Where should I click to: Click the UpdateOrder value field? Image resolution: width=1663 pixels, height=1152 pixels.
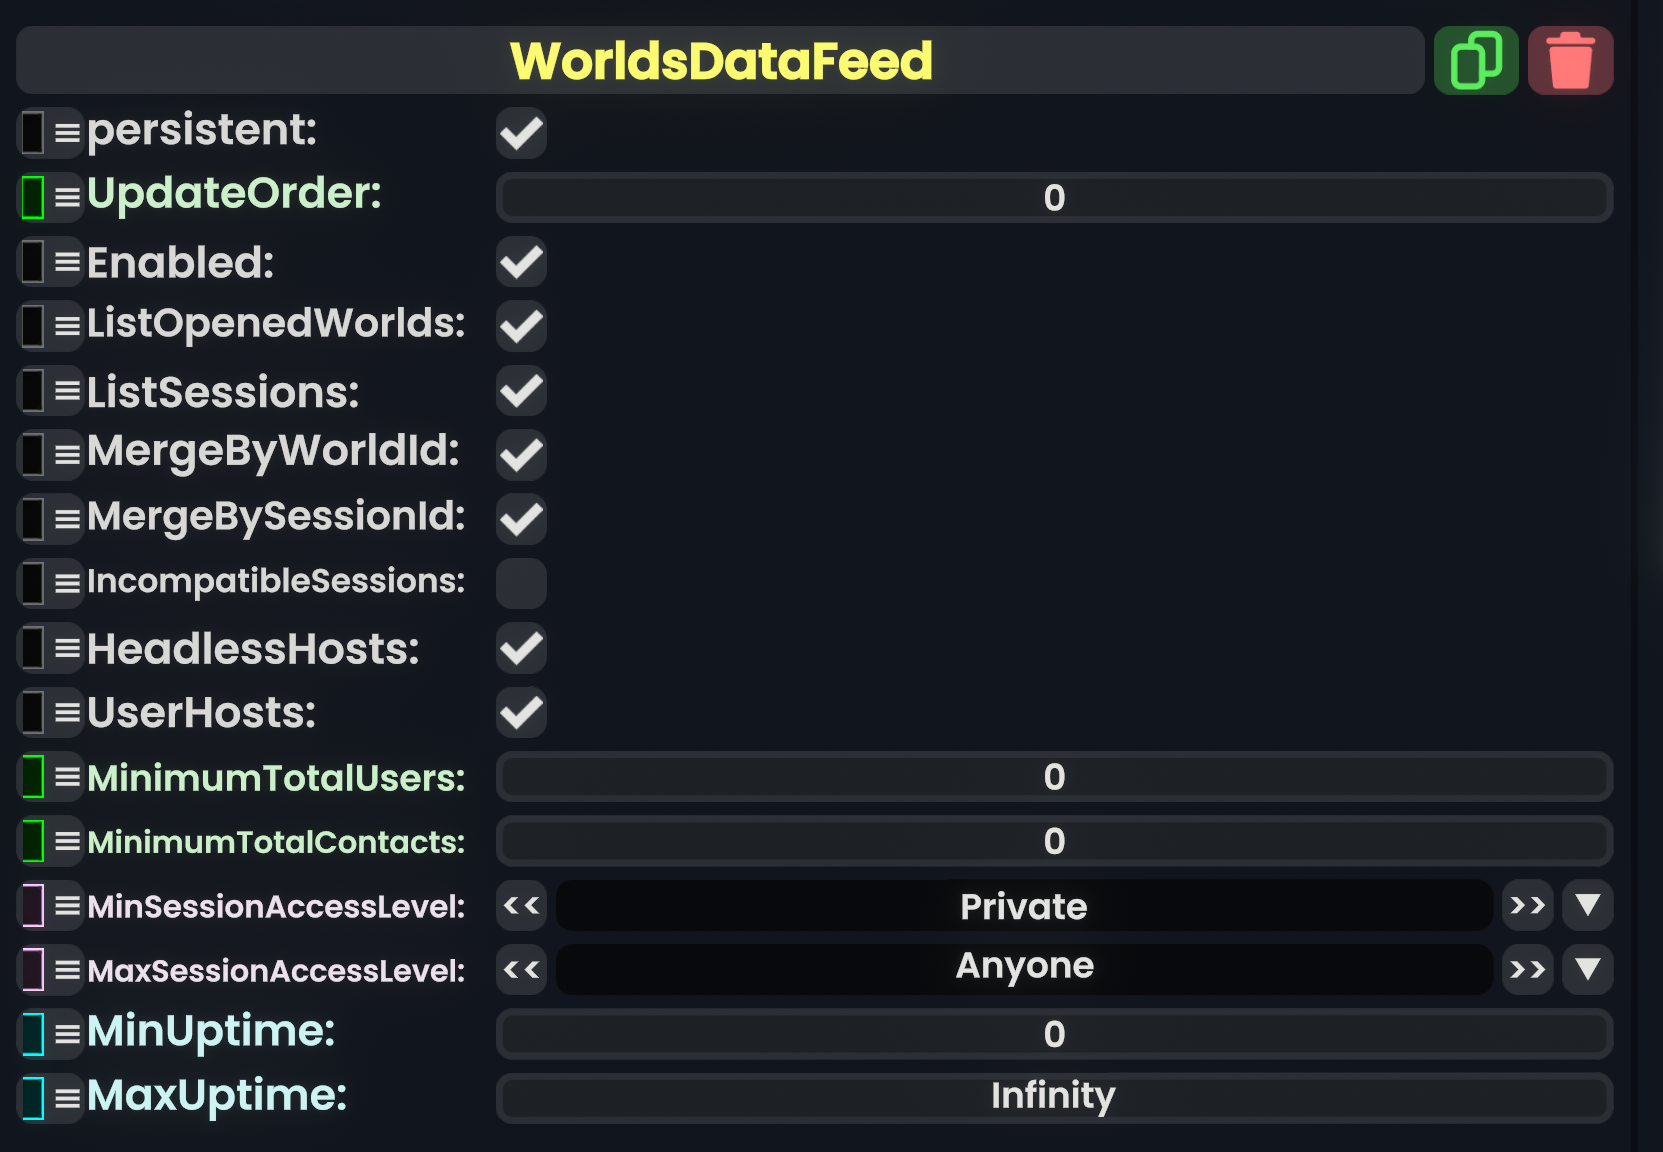pos(1053,198)
